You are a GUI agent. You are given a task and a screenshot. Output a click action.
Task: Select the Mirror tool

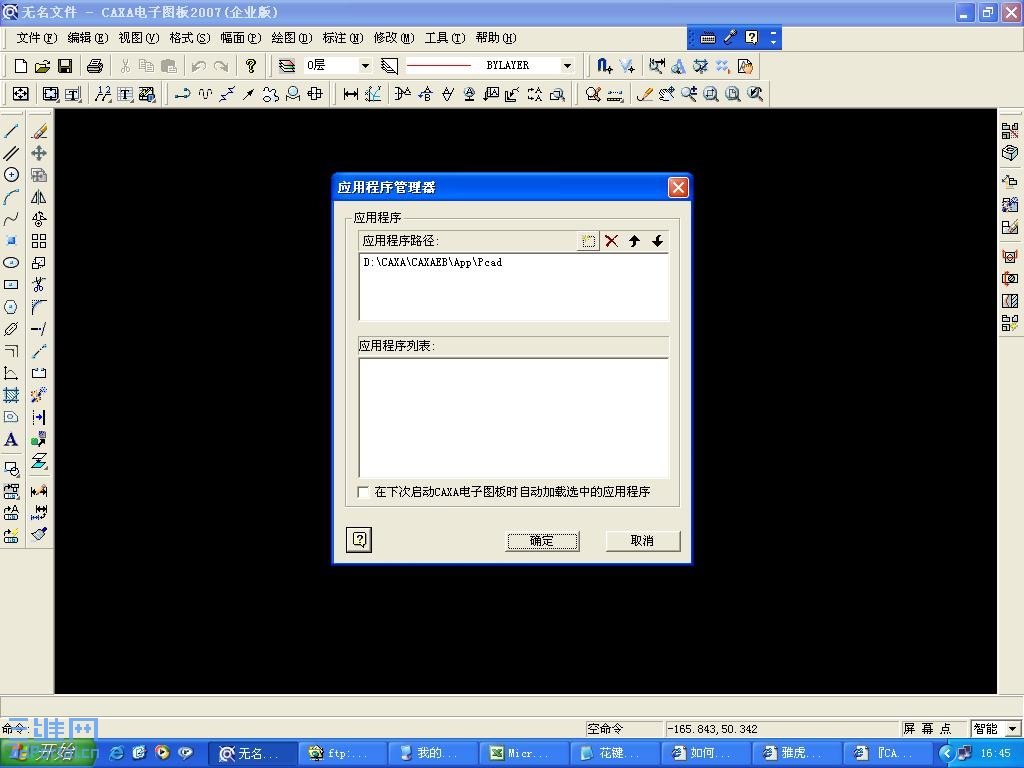click(x=39, y=197)
